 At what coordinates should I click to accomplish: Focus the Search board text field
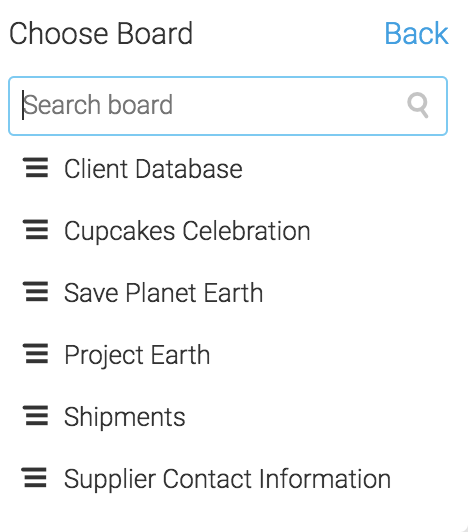[x=228, y=106]
